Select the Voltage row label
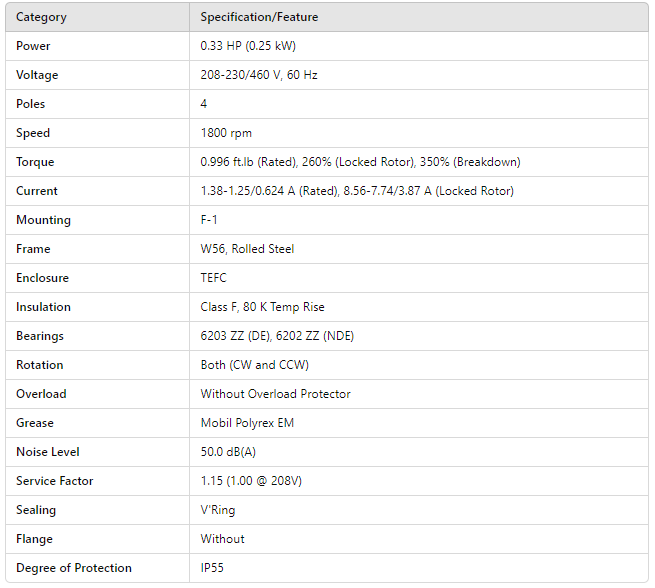655x588 pixels. click(x=37, y=75)
